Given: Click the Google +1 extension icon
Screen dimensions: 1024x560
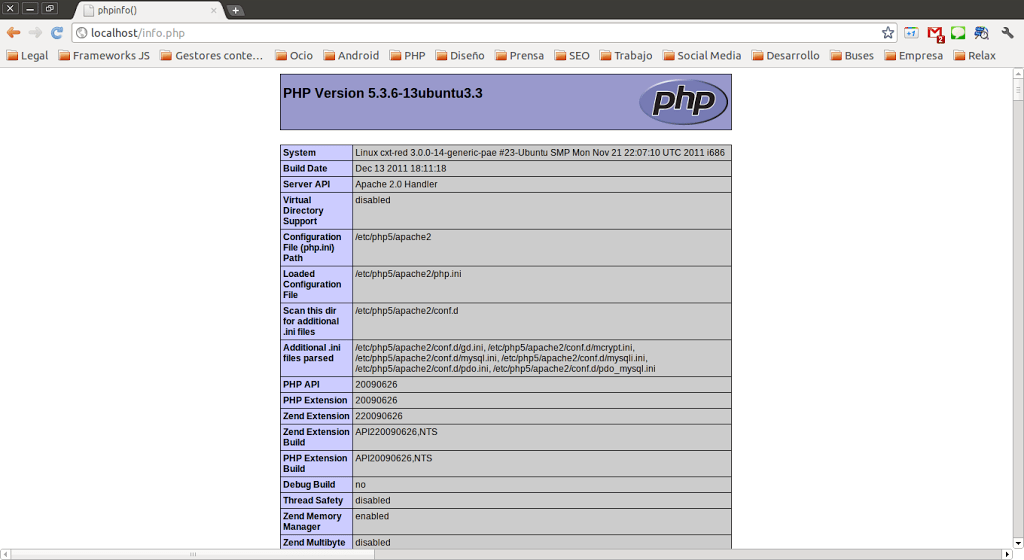Looking at the screenshot, I should pyautogui.click(x=911, y=33).
